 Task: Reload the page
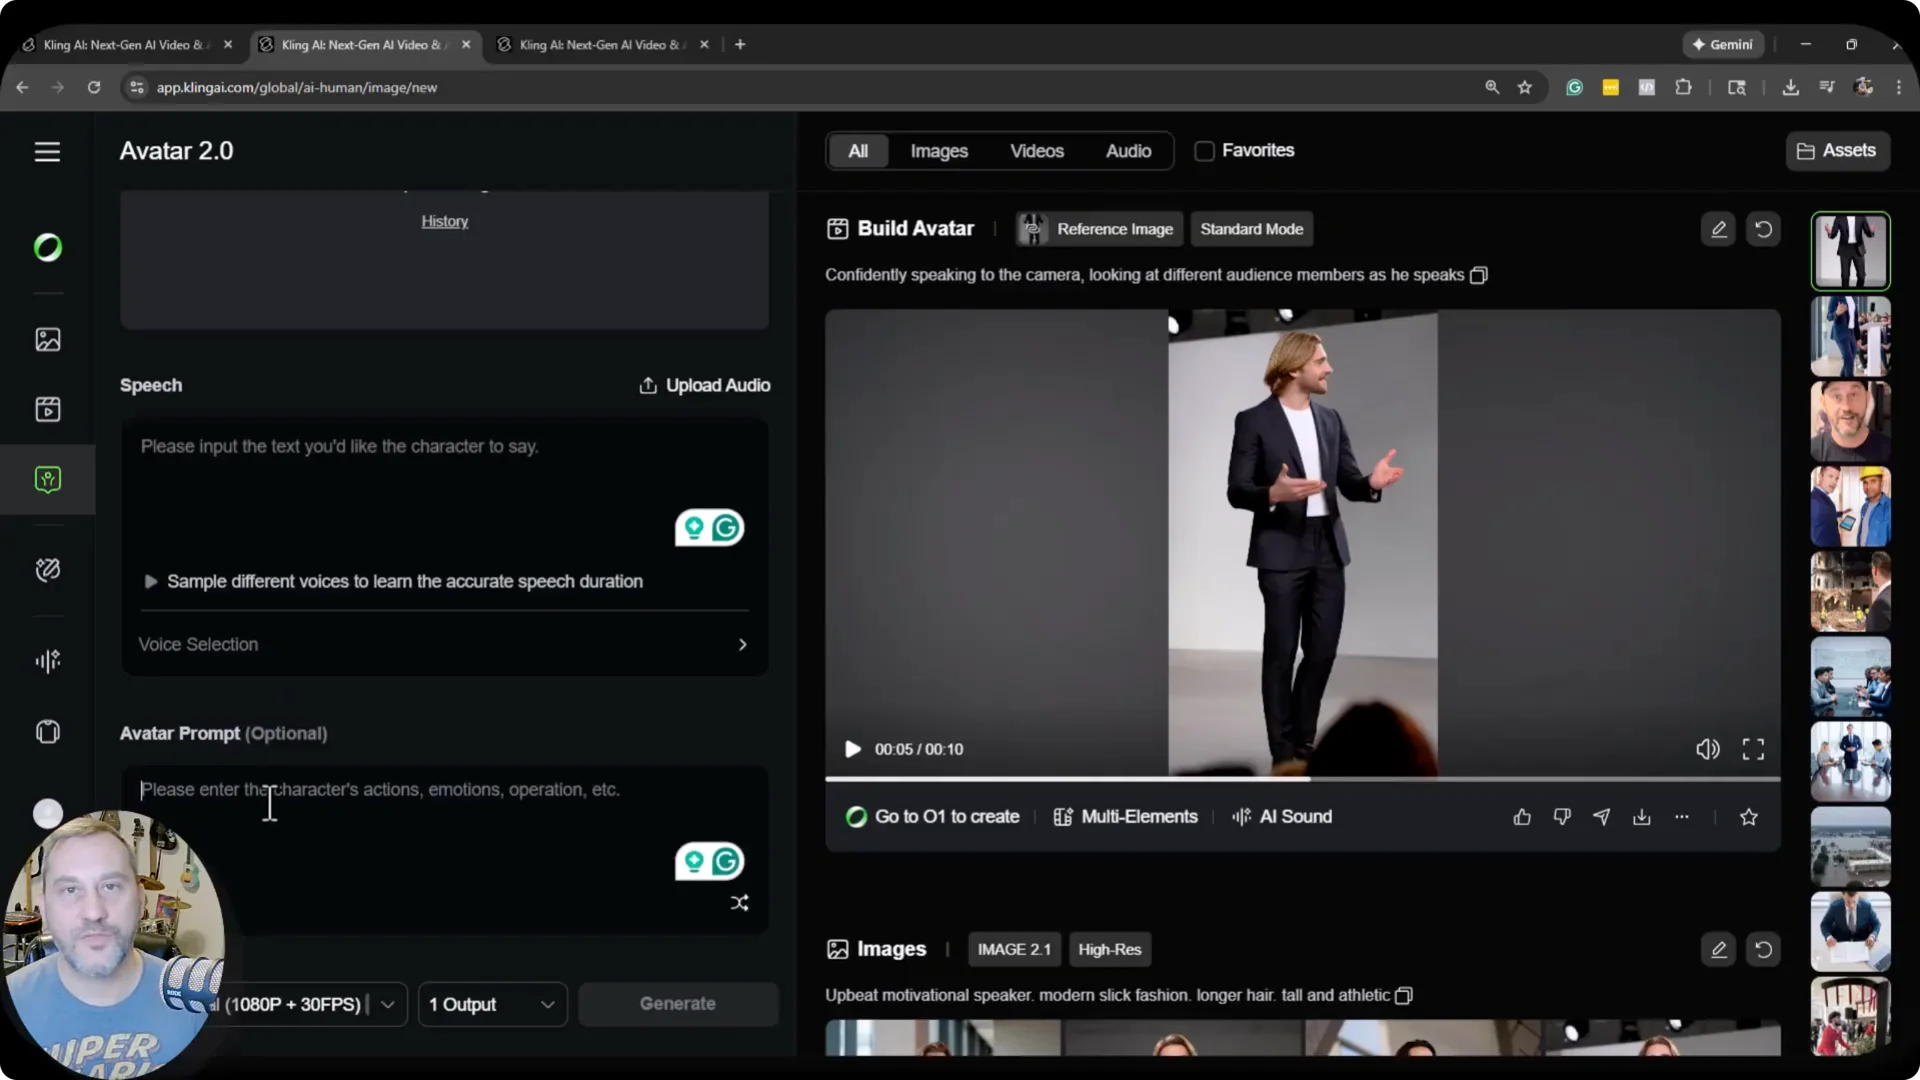94,87
